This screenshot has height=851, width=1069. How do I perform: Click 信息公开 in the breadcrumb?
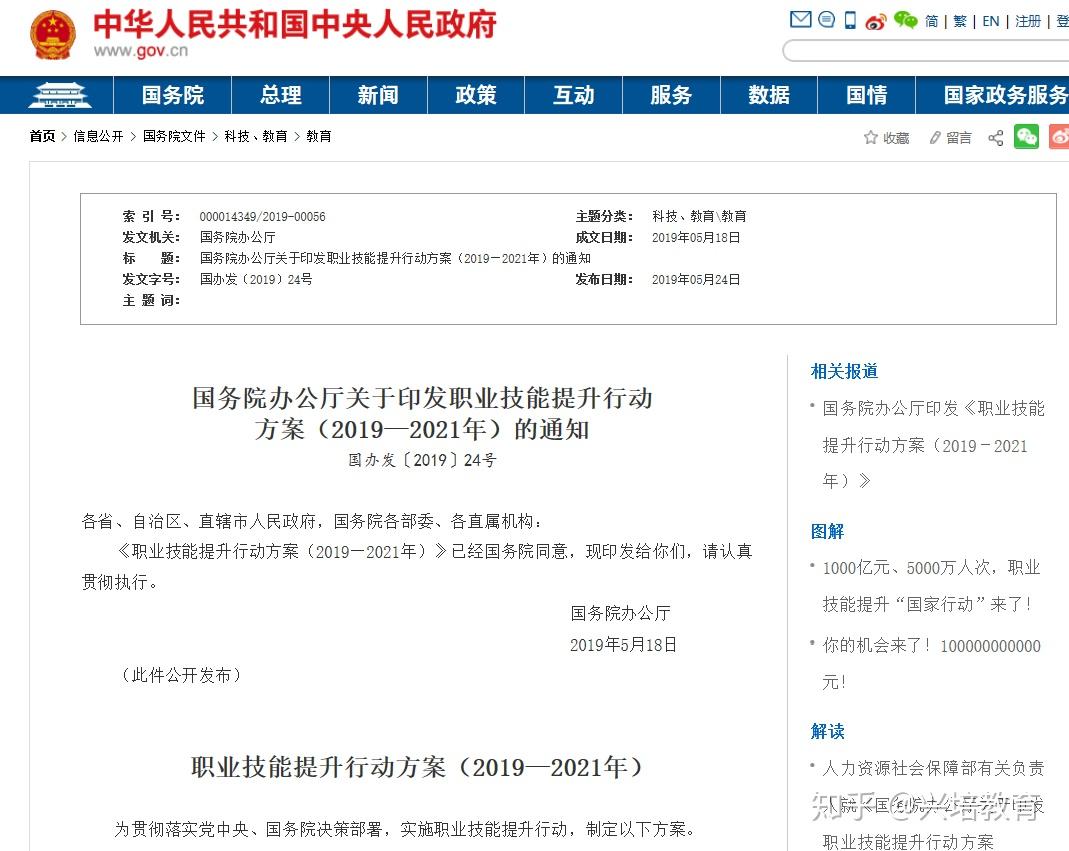(98, 136)
